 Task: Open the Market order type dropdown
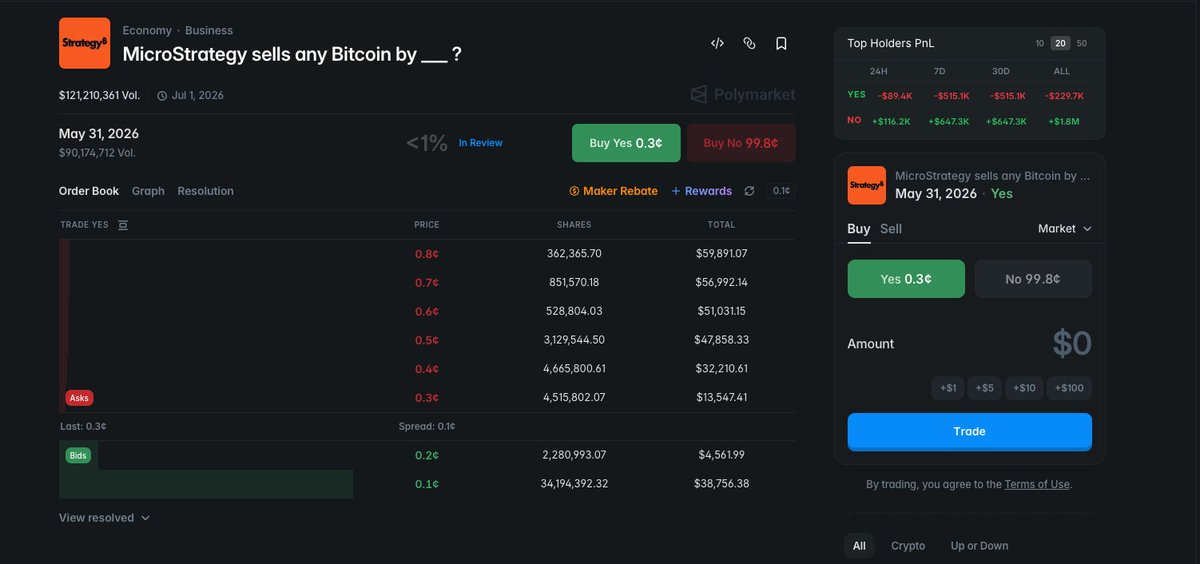1064,229
